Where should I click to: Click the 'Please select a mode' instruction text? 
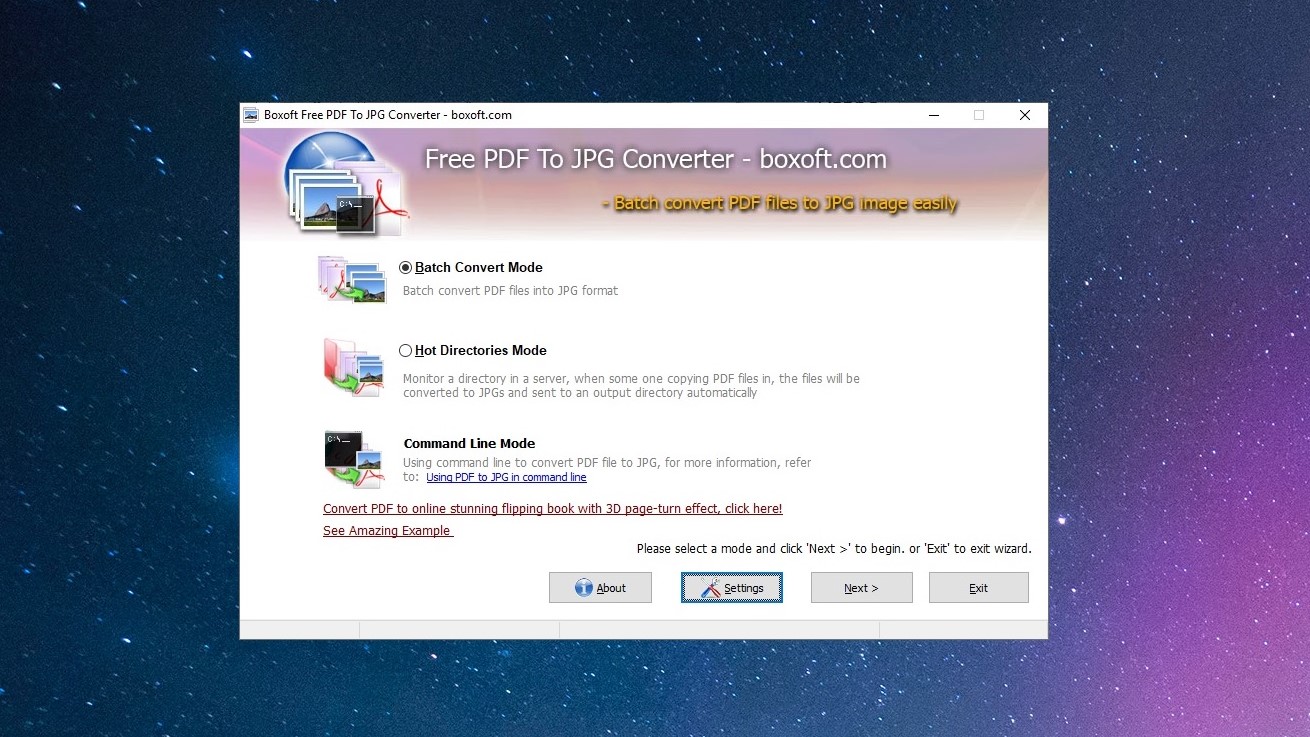834,549
